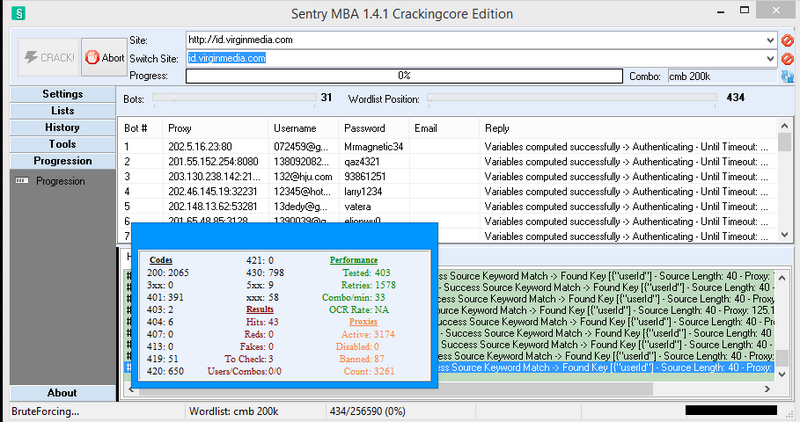
Task: Select the Progression sub-item in sidebar
Action: pos(60,181)
